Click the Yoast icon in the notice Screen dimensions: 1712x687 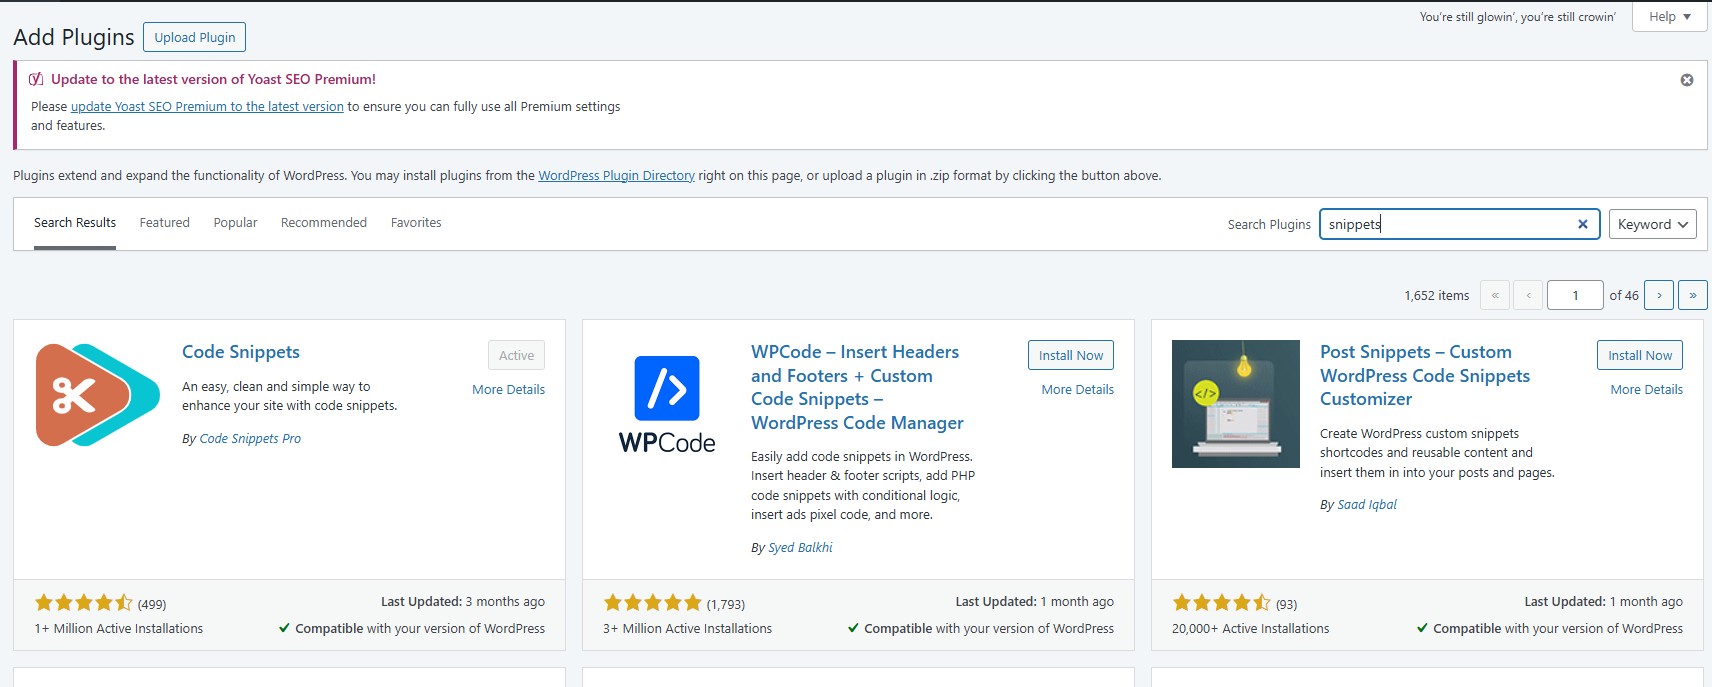click(x=36, y=79)
